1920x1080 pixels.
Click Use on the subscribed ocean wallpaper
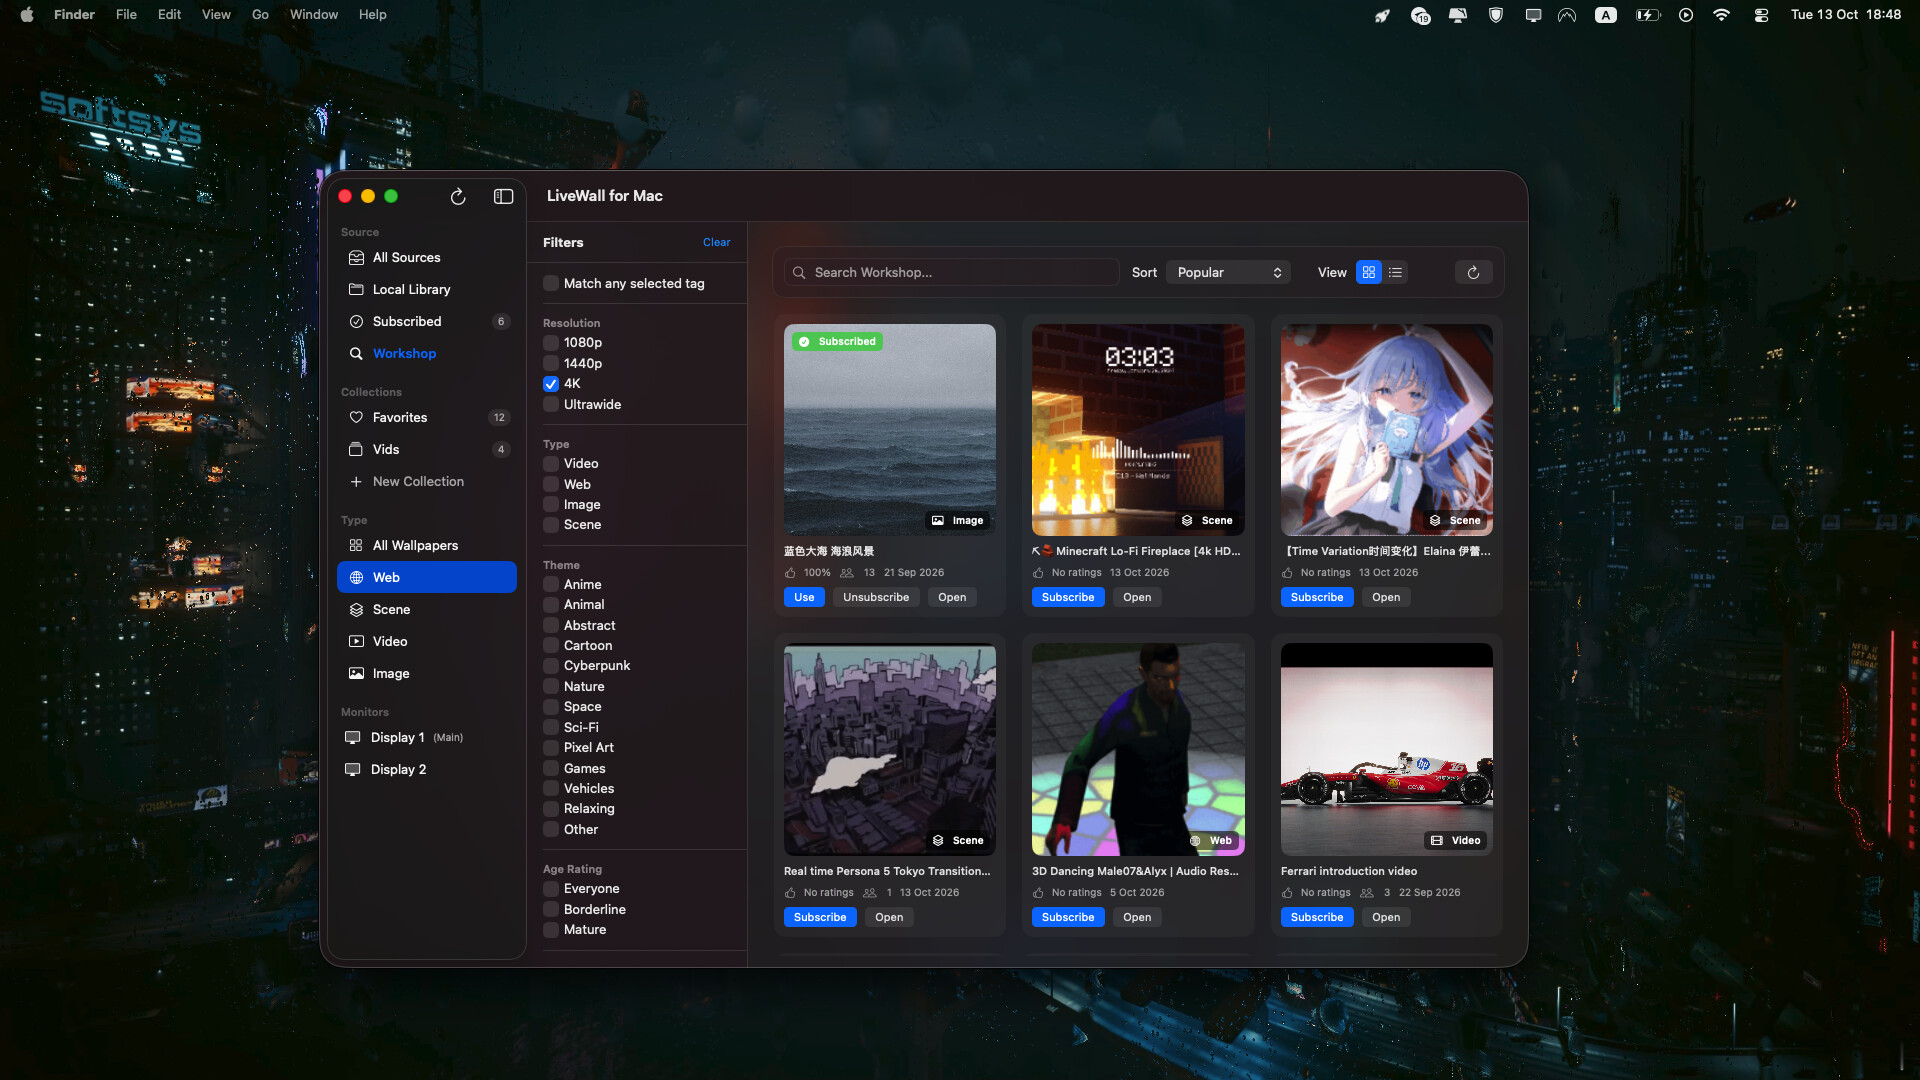point(804,597)
